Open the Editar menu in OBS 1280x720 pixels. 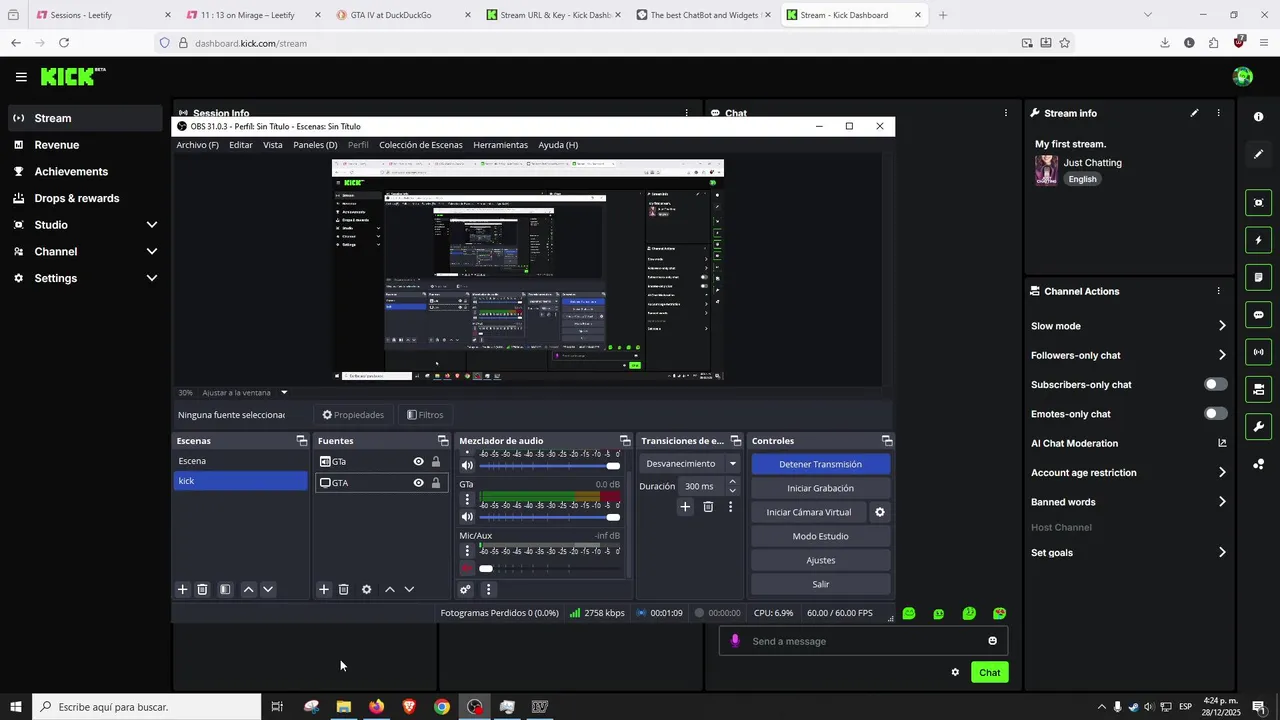pyautogui.click(x=241, y=145)
